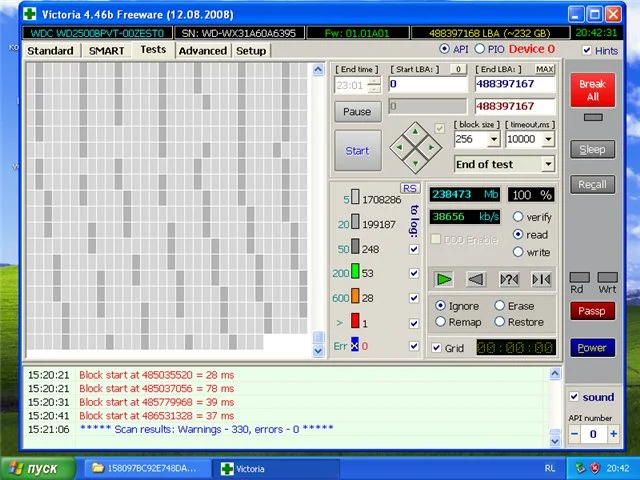
Task: Open the Advanced tab
Action: (x=203, y=51)
